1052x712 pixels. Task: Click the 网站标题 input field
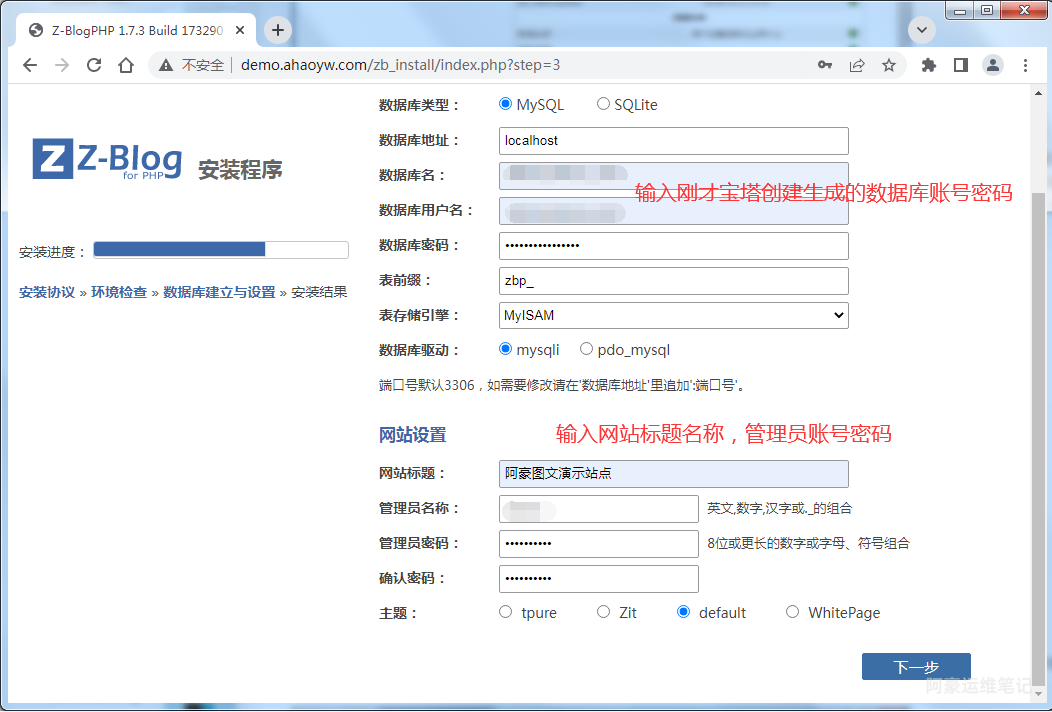(674, 474)
